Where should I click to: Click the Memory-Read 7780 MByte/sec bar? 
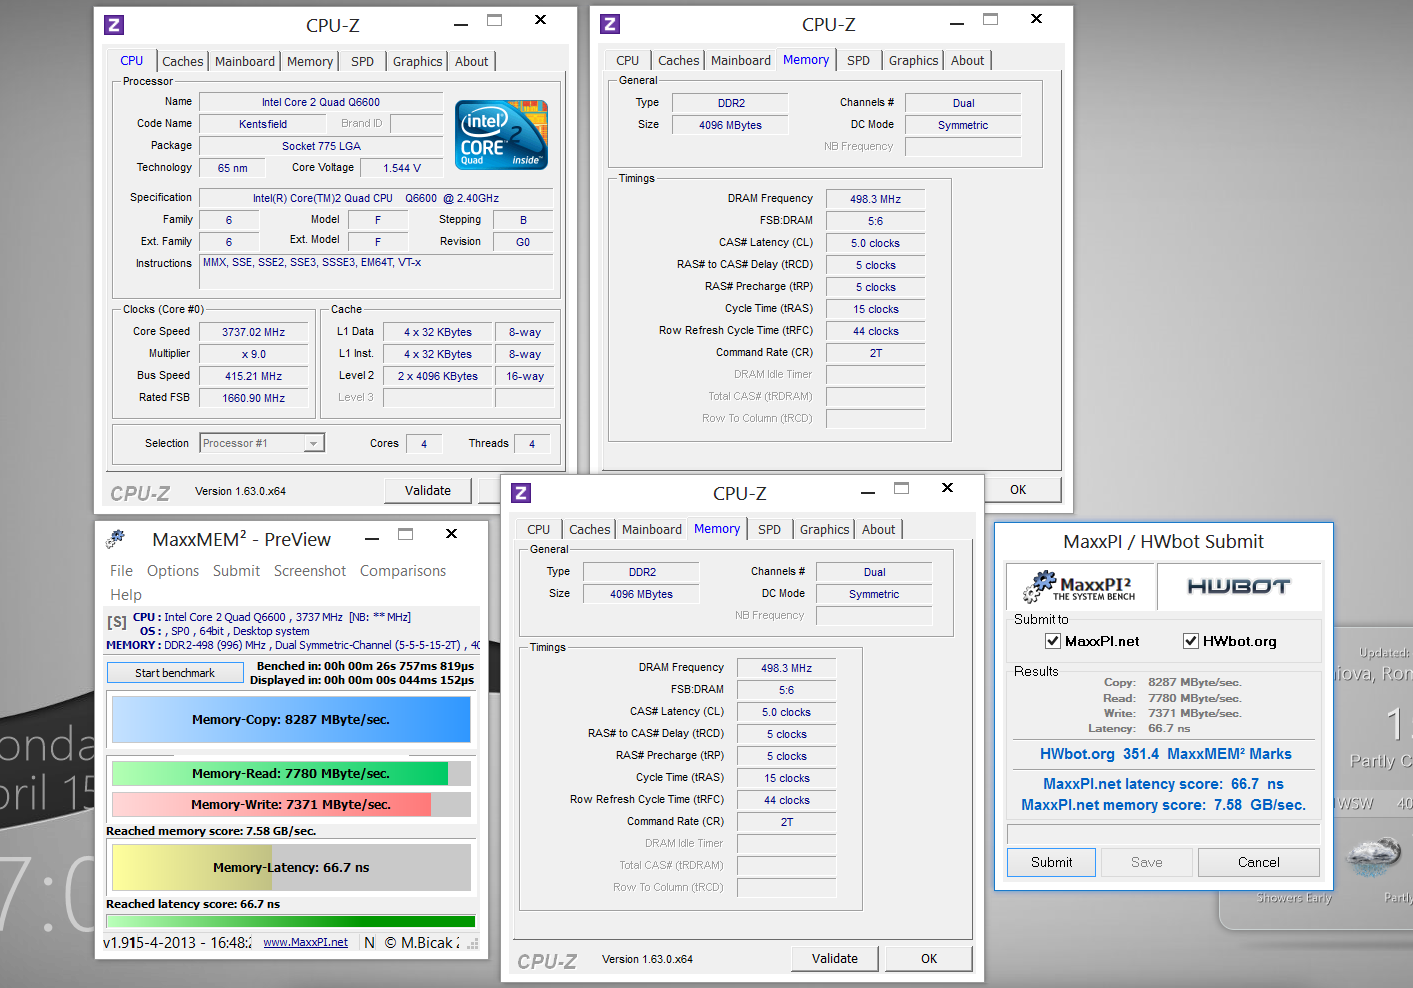(x=291, y=773)
